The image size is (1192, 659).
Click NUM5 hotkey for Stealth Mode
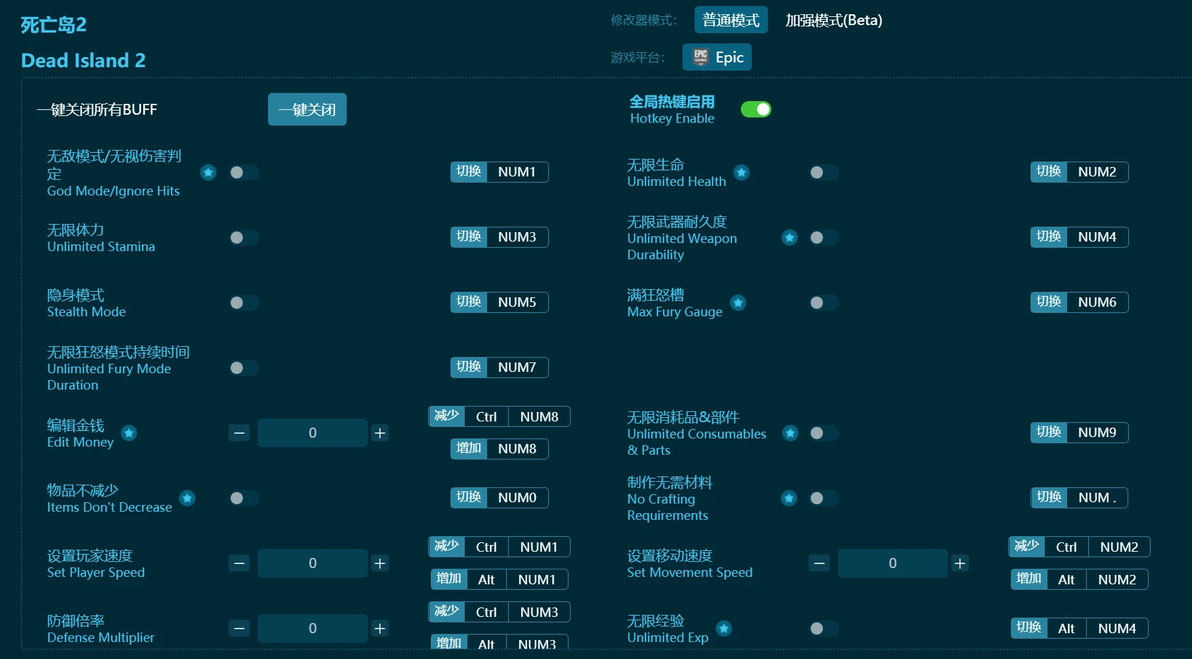pyautogui.click(x=499, y=302)
